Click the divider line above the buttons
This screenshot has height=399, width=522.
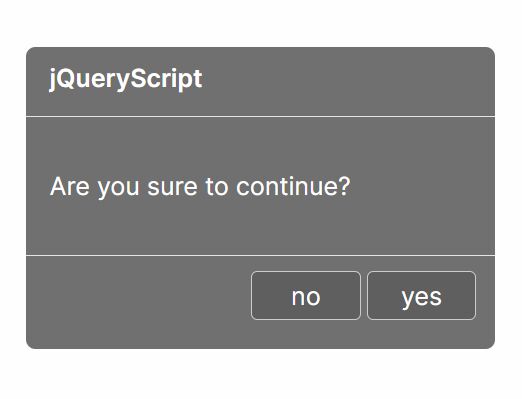coord(261,256)
